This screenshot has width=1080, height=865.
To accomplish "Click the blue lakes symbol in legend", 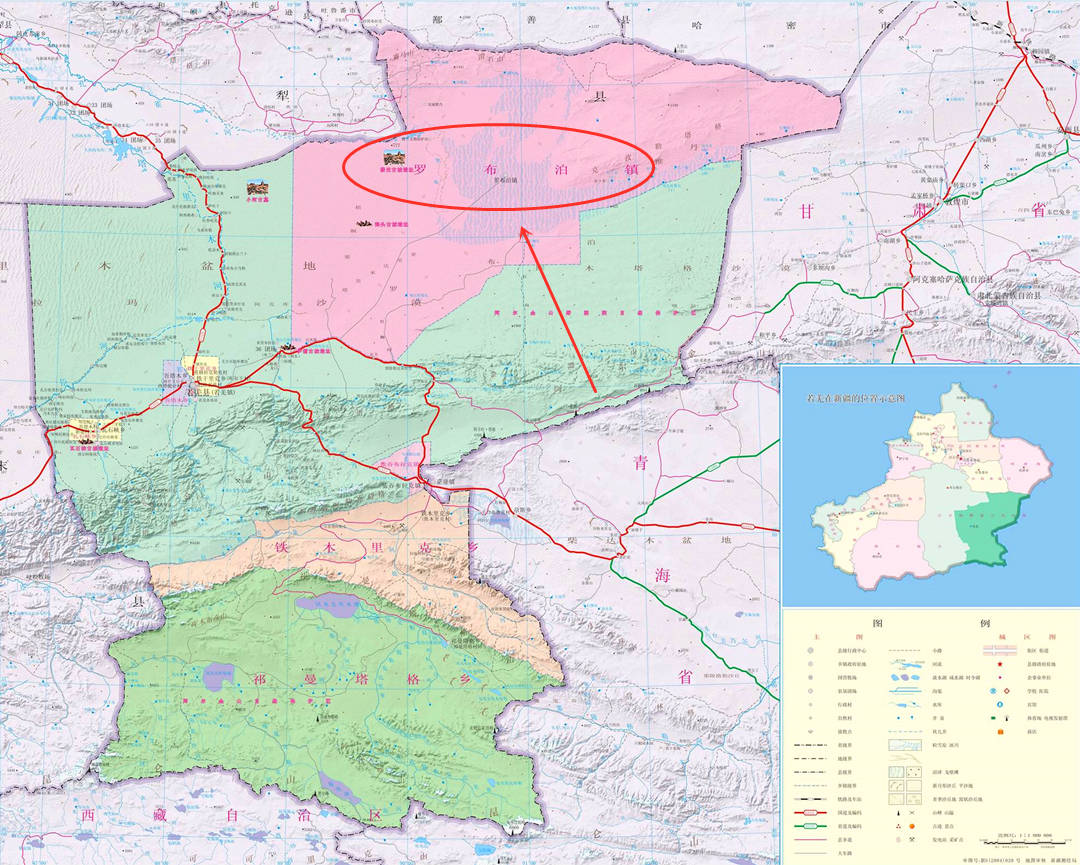I will coord(905,678).
